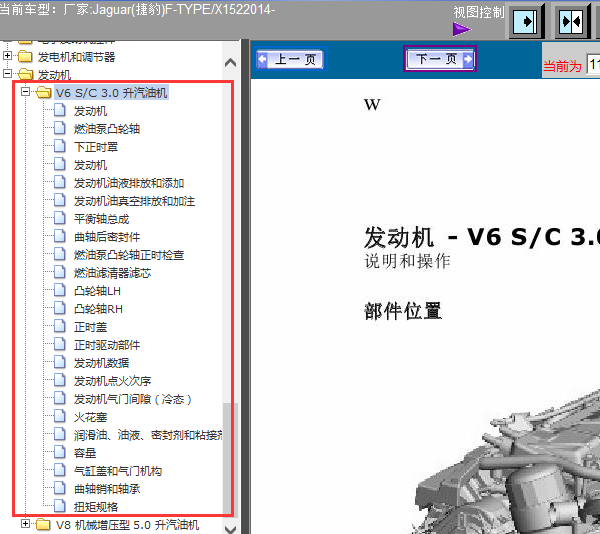This screenshot has width=600, height=534.
Task: Open the 润滑油、油液、密封剂 document
Action: pyautogui.click(x=148, y=435)
